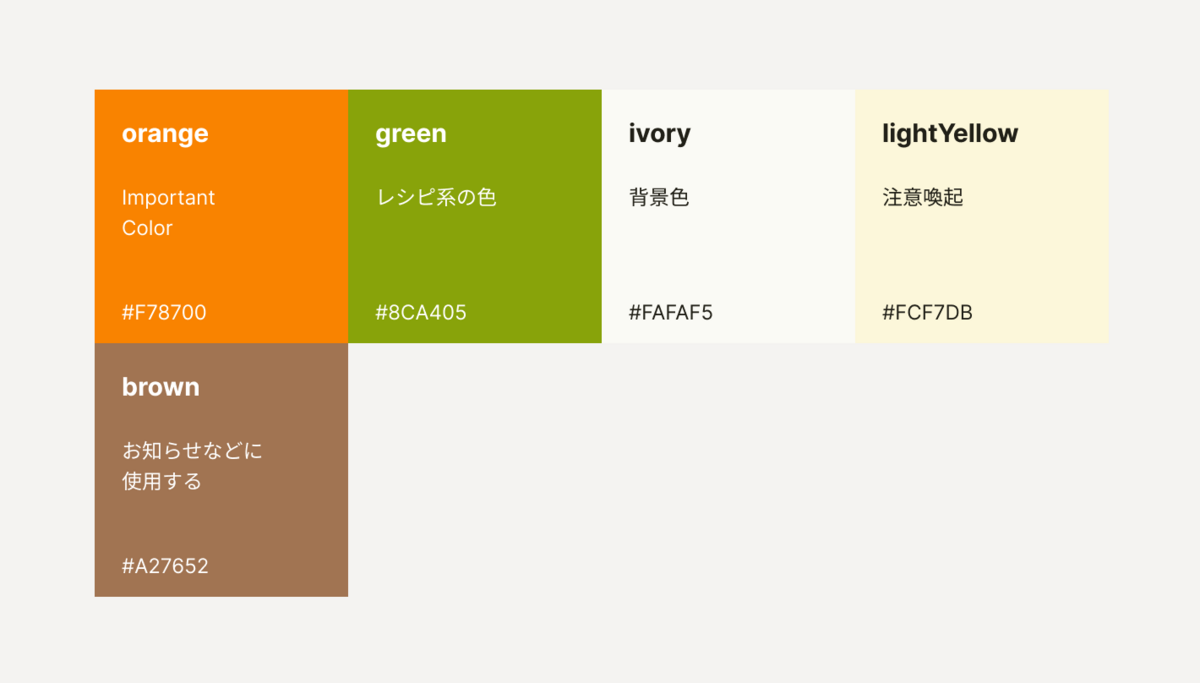The width and height of the screenshot is (1200, 683).
Task: Click the '背景色' description text
Action: (659, 197)
